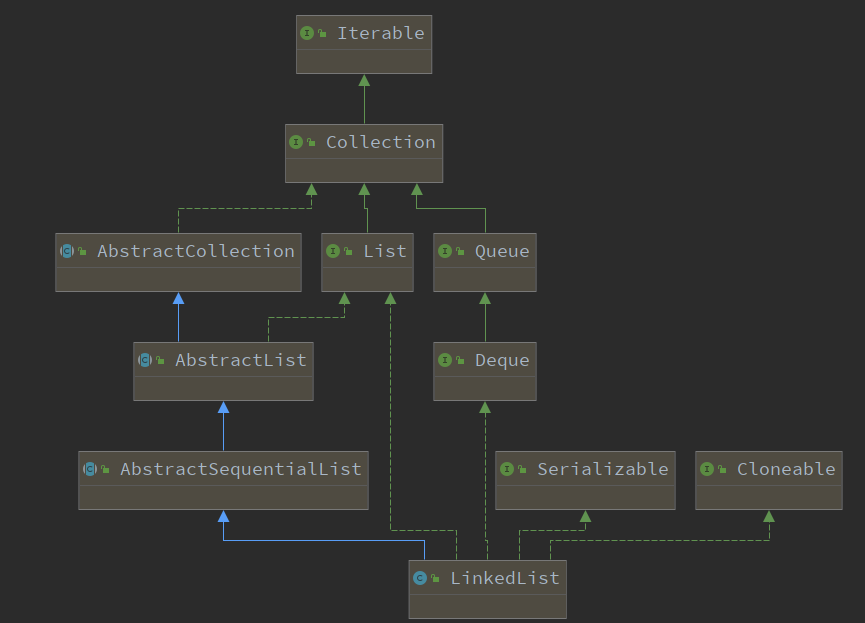Image resolution: width=865 pixels, height=623 pixels.
Task: Click the public lock icon beside Collection
Action: pos(311,143)
